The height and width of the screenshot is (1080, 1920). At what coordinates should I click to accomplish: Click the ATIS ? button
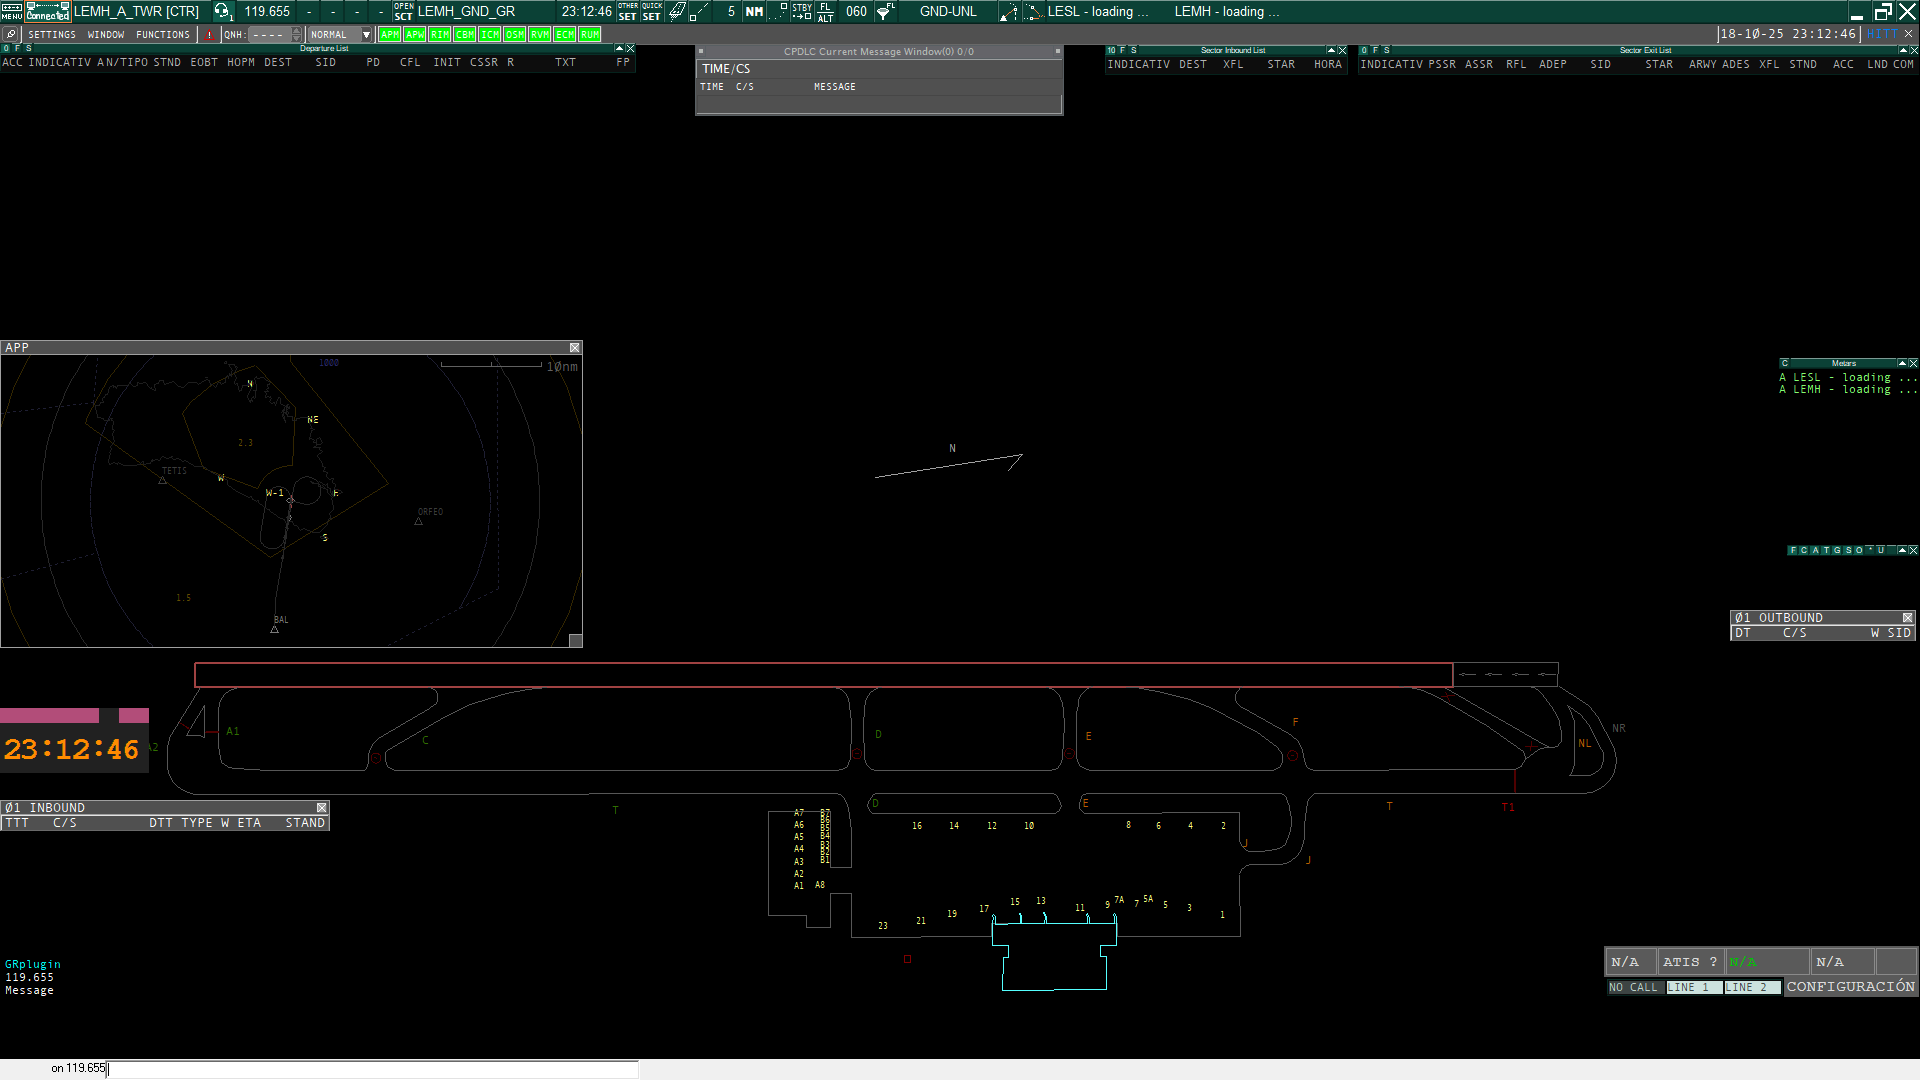(1689, 962)
